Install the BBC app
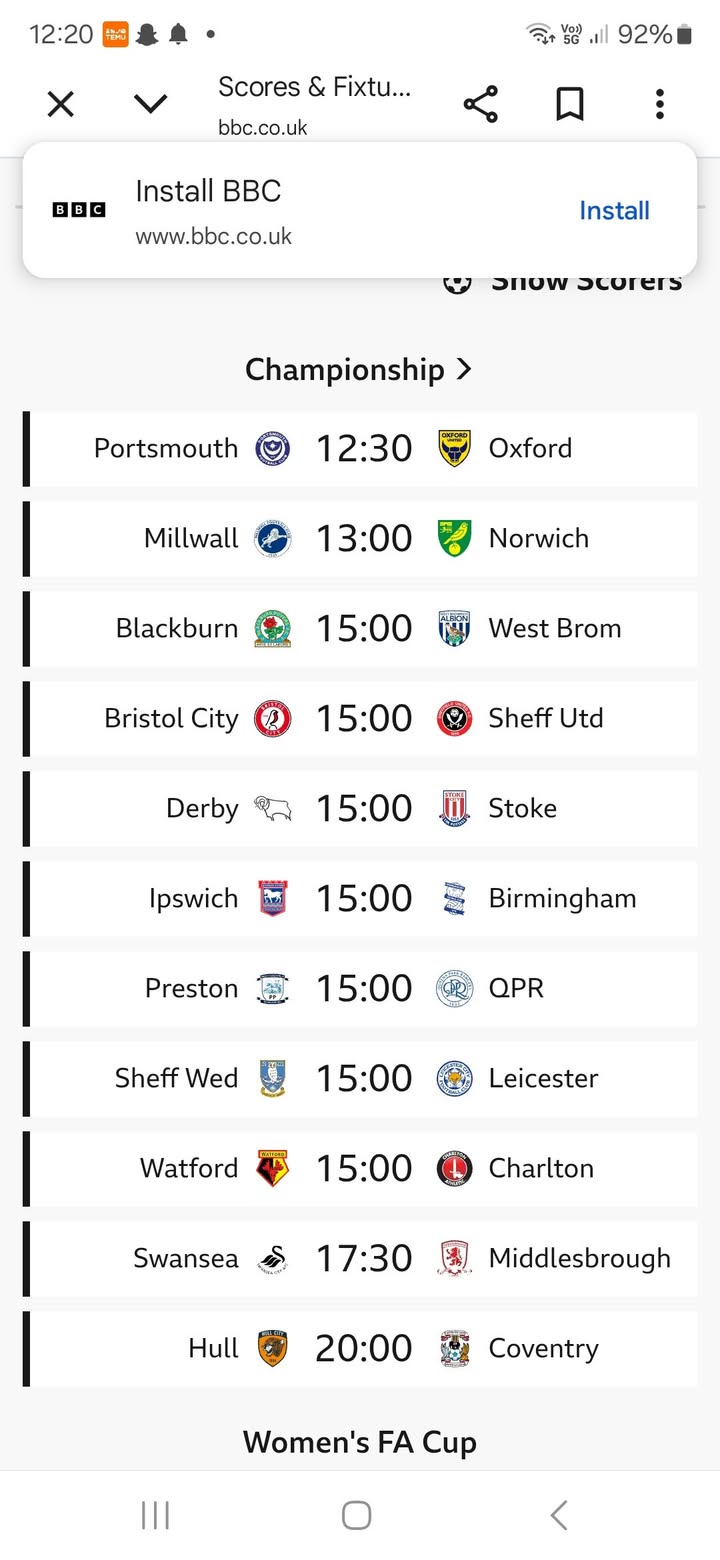The width and height of the screenshot is (720, 1560). tap(614, 210)
